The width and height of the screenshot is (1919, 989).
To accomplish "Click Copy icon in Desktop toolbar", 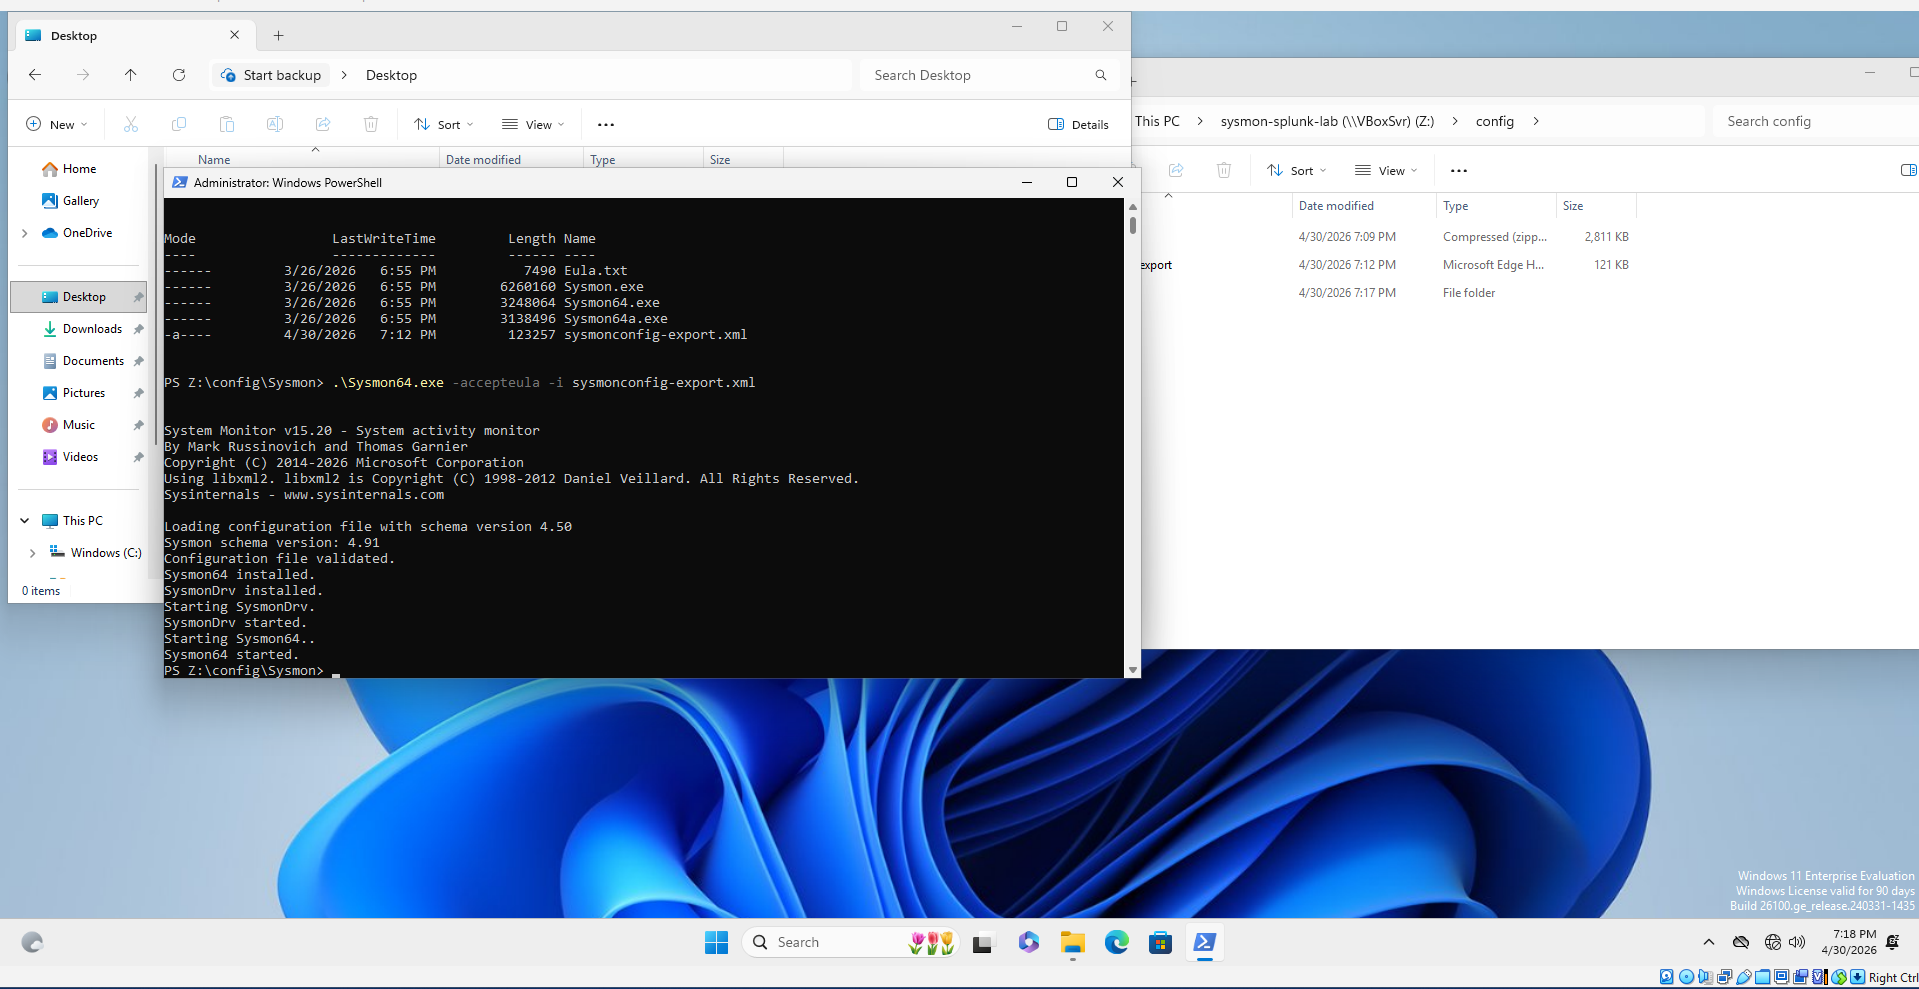I will click(179, 124).
